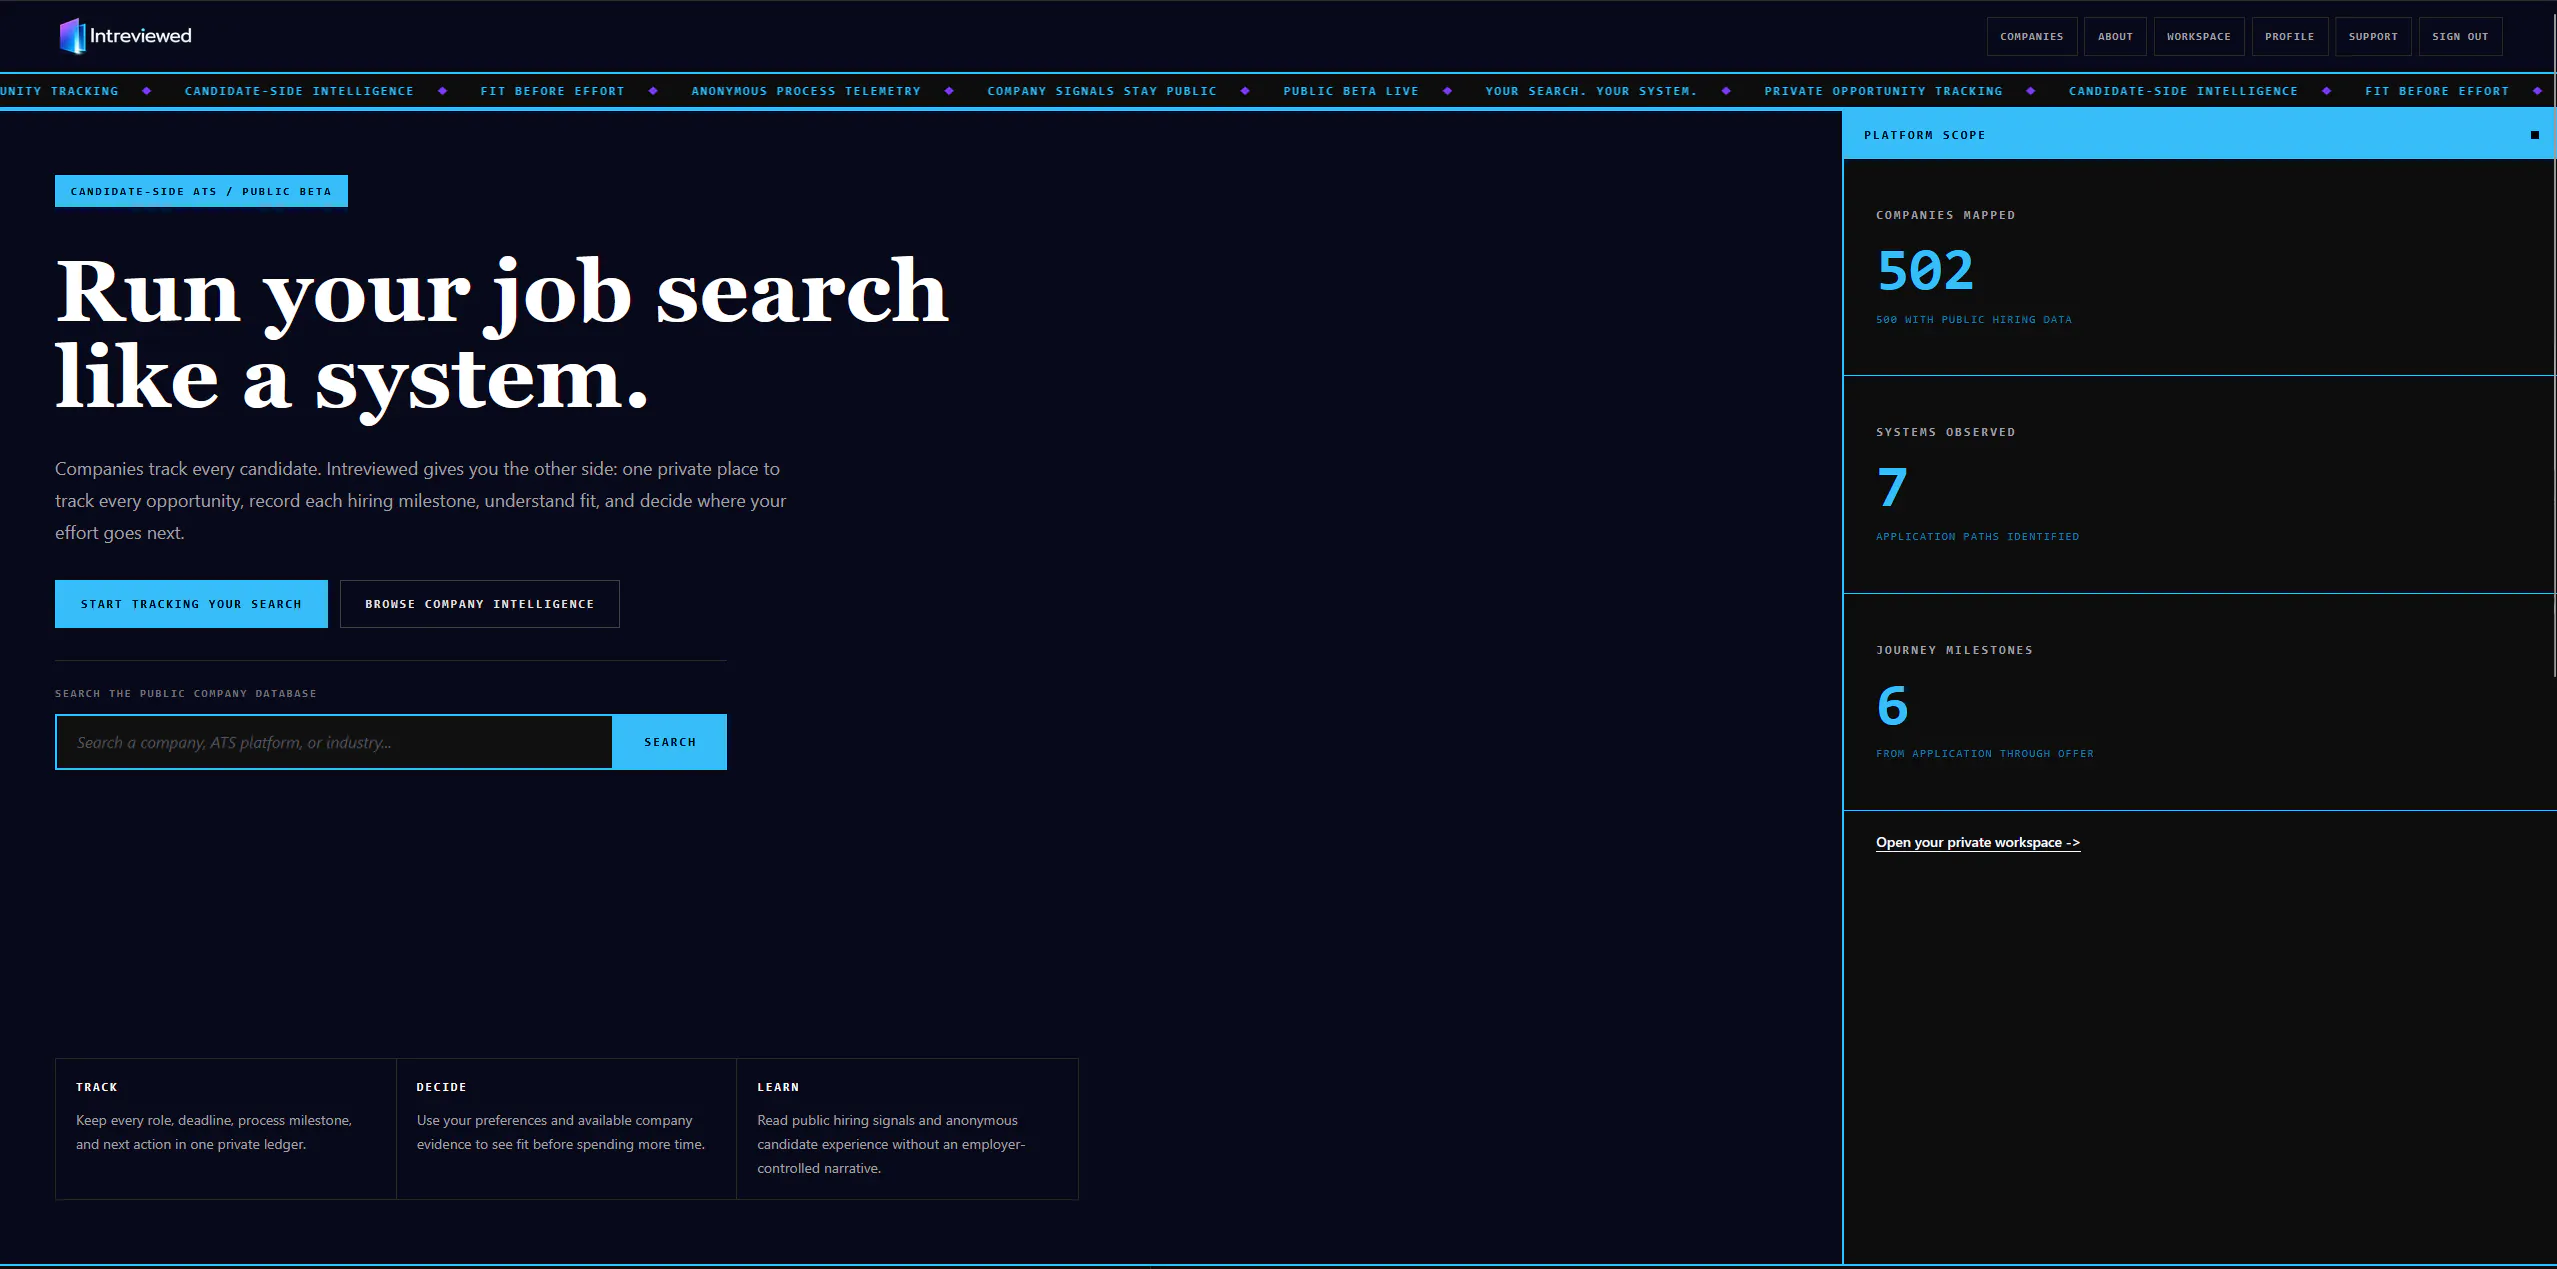Click 'Private Opportunity Tracking' ticker text
The width and height of the screenshot is (2557, 1269).
coord(1883,91)
